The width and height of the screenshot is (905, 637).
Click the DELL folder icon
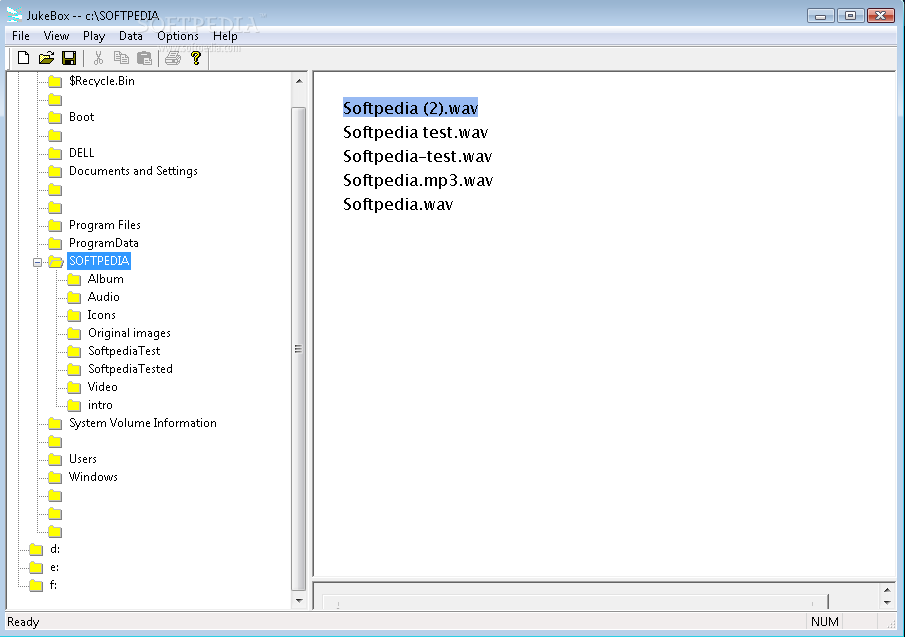tap(55, 153)
